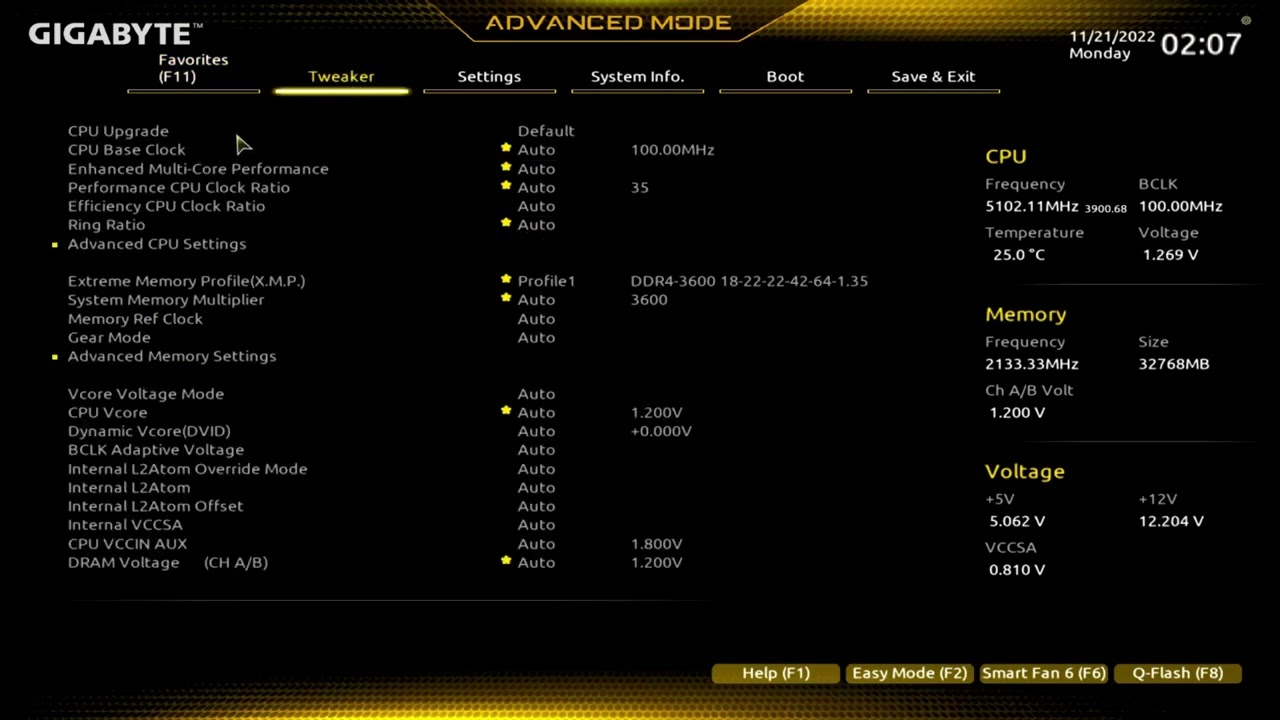Open Ring Ratio Auto value

tap(536, 225)
